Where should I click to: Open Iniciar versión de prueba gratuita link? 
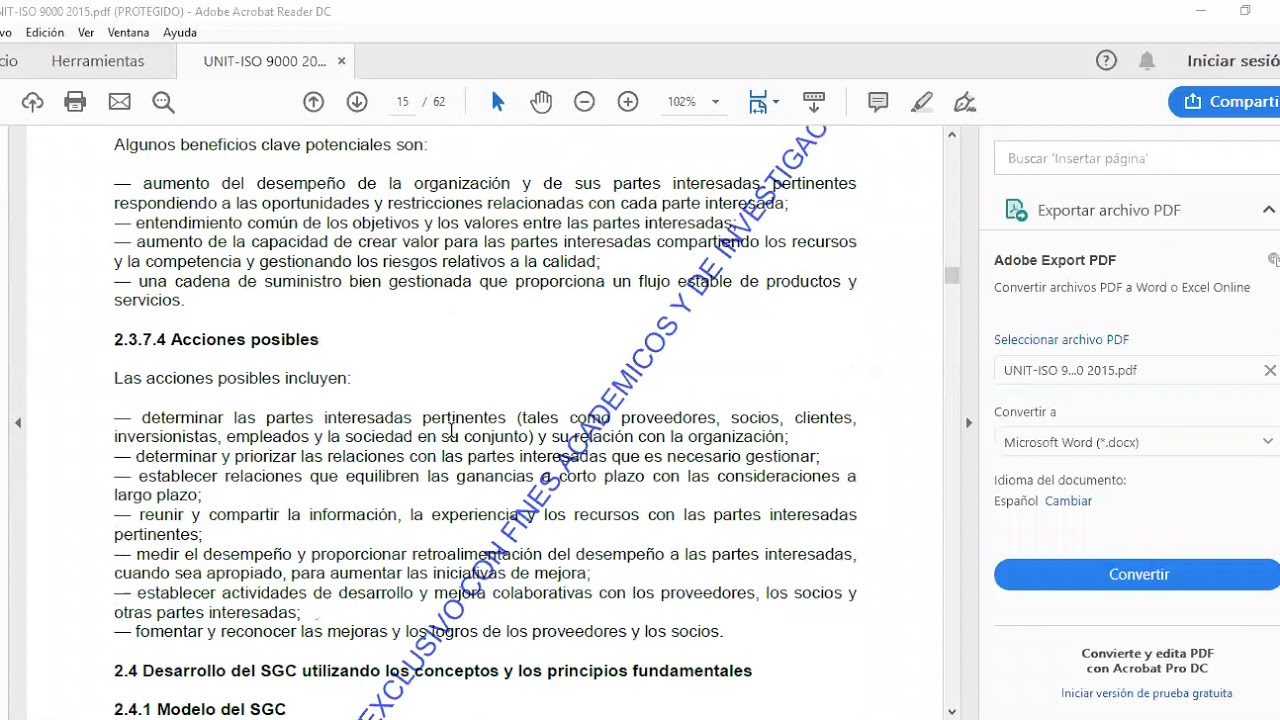click(x=1146, y=693)
